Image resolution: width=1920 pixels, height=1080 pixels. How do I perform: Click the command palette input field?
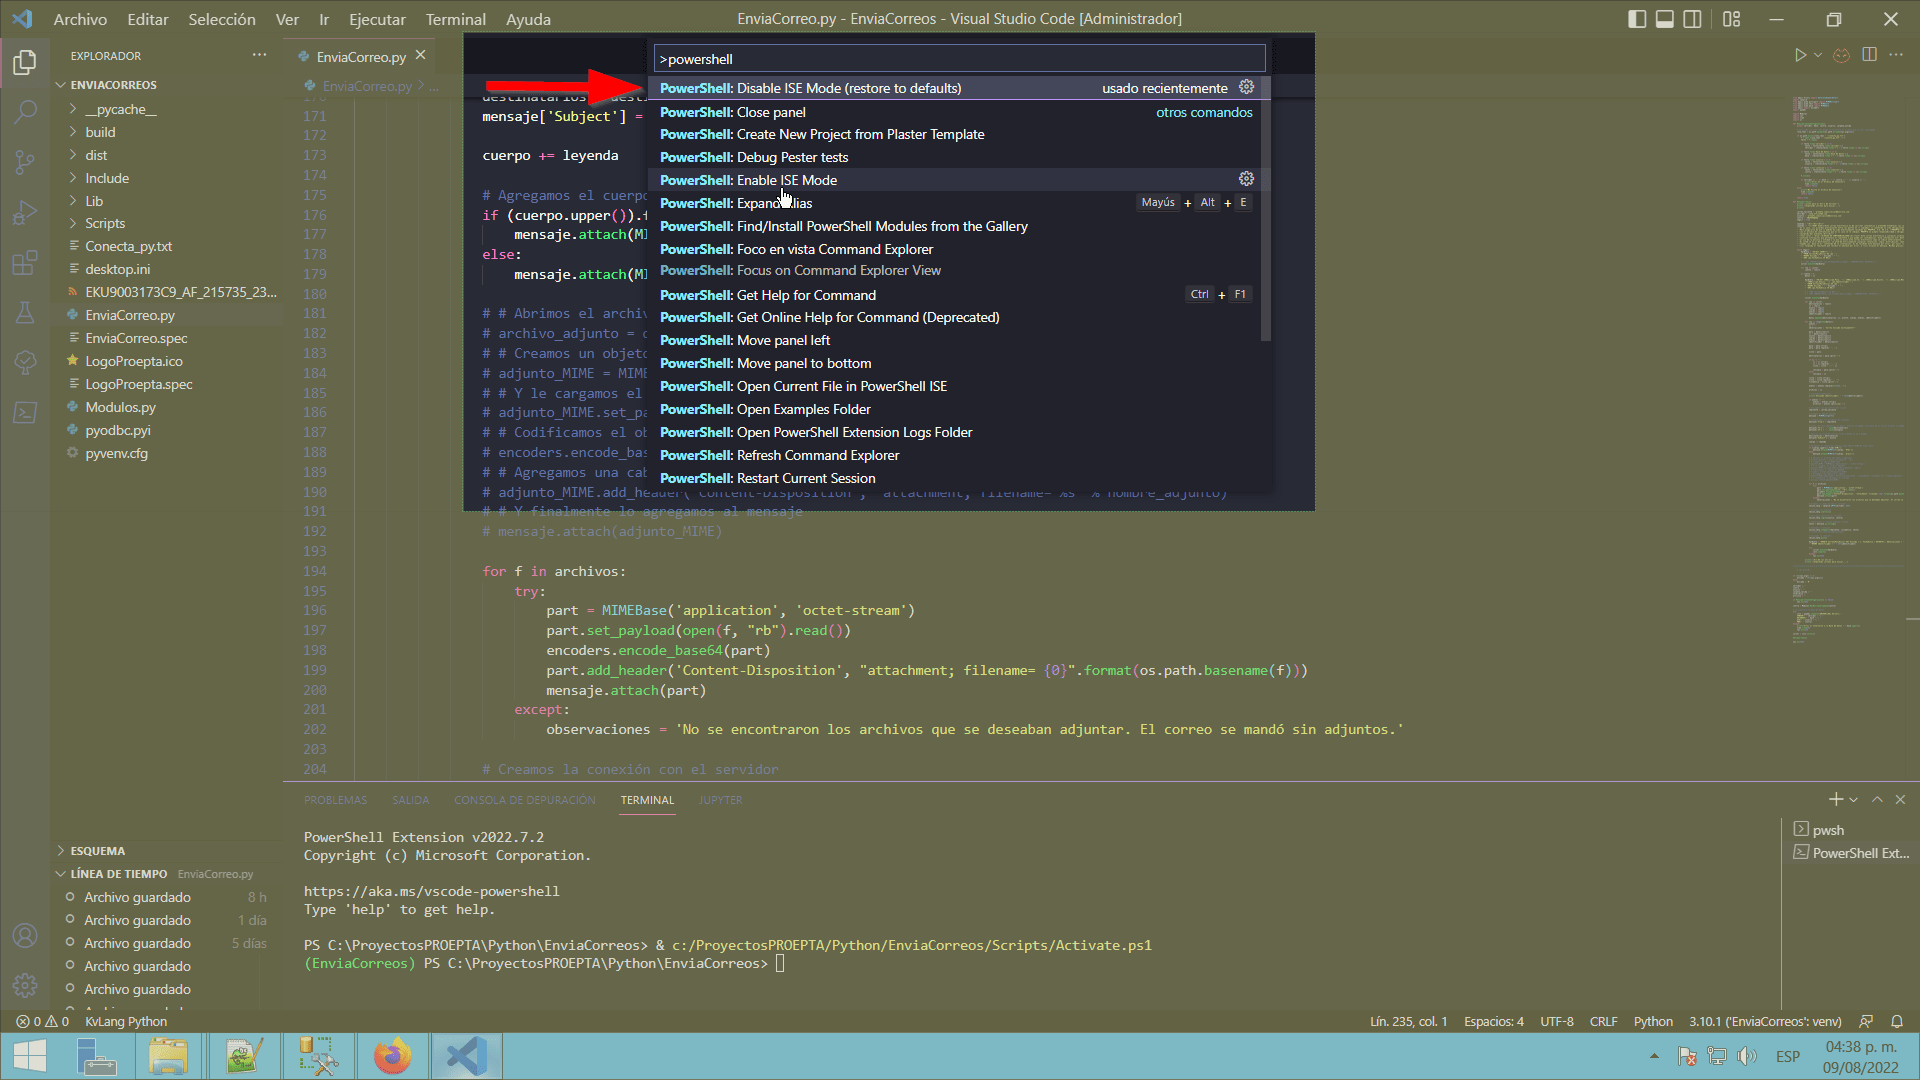point(959,59)
